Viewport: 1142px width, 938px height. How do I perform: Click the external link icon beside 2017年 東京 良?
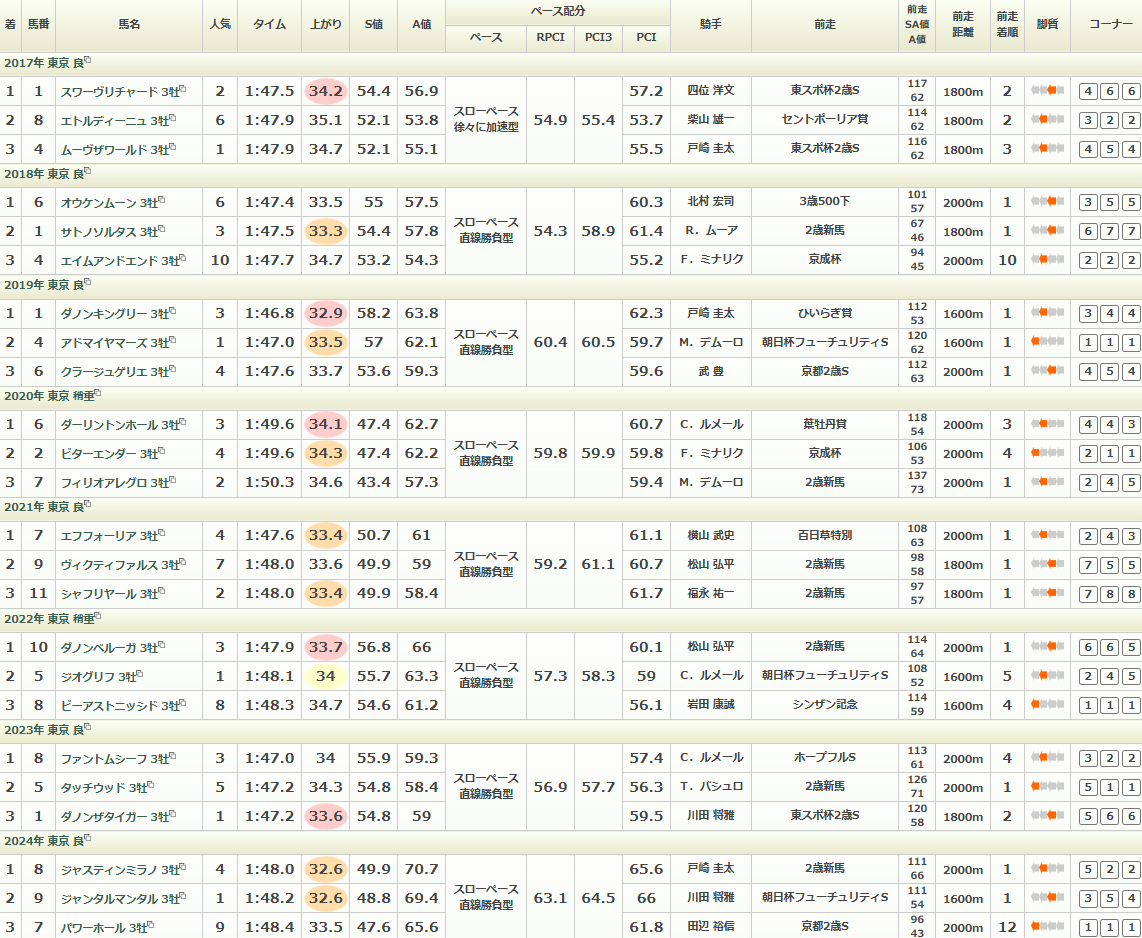(x=88, y=60)
